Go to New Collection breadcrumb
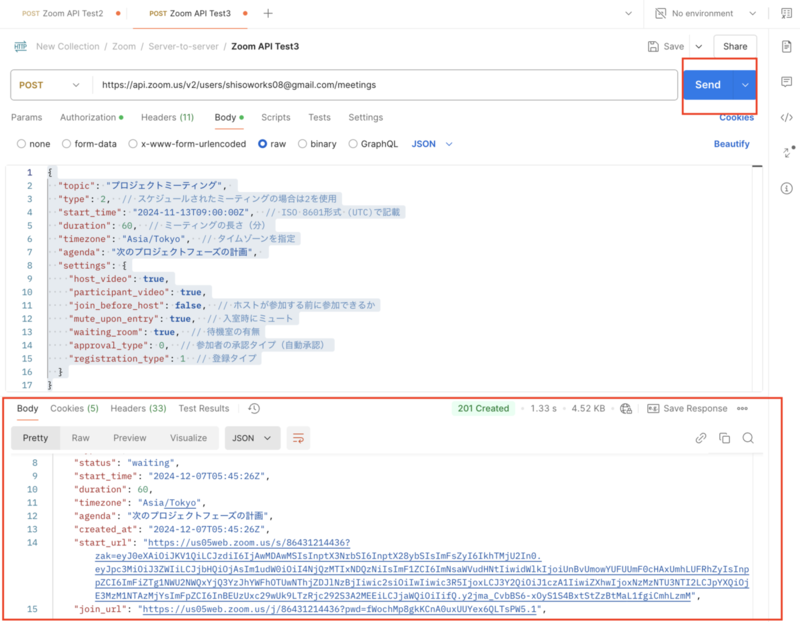The width and height of the screenshot is (800, 622). pos(67,46)
